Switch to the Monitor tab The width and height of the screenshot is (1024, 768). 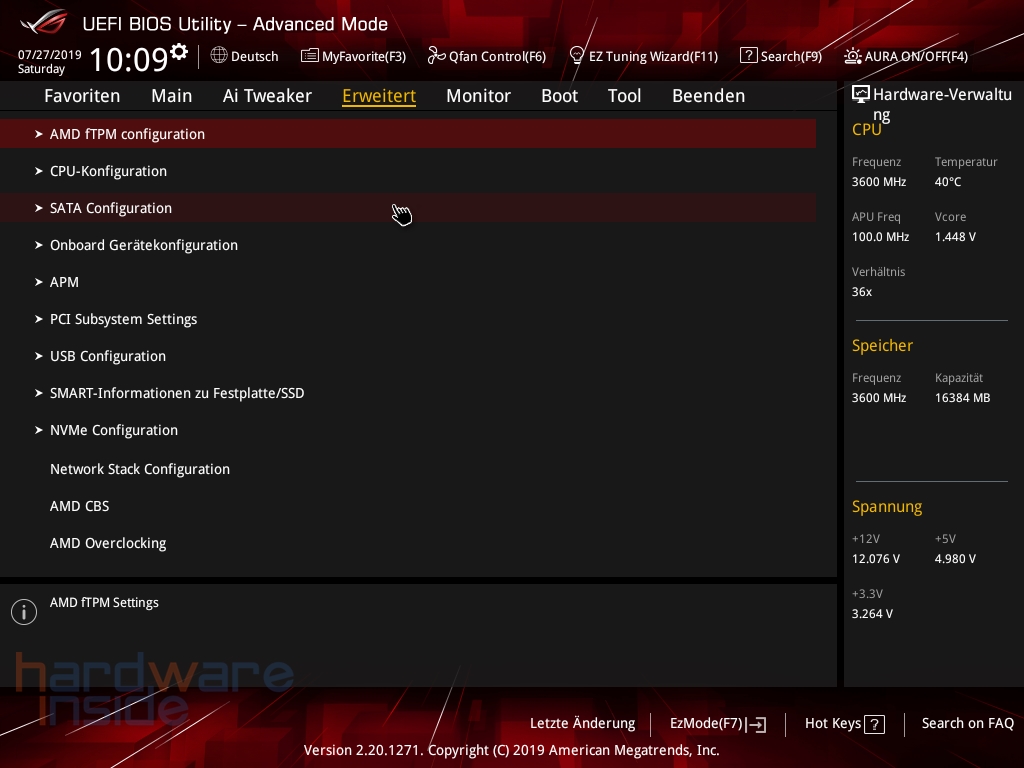click(478, 96)
